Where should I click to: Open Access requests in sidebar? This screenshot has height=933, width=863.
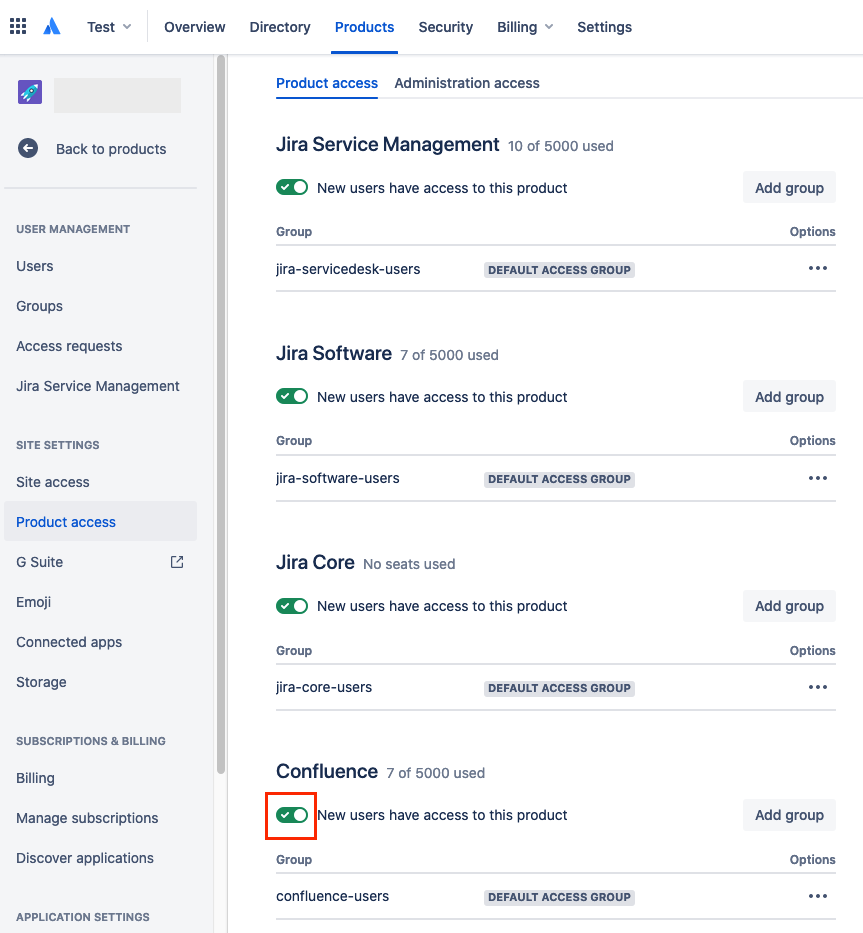[x=69, y=346]
